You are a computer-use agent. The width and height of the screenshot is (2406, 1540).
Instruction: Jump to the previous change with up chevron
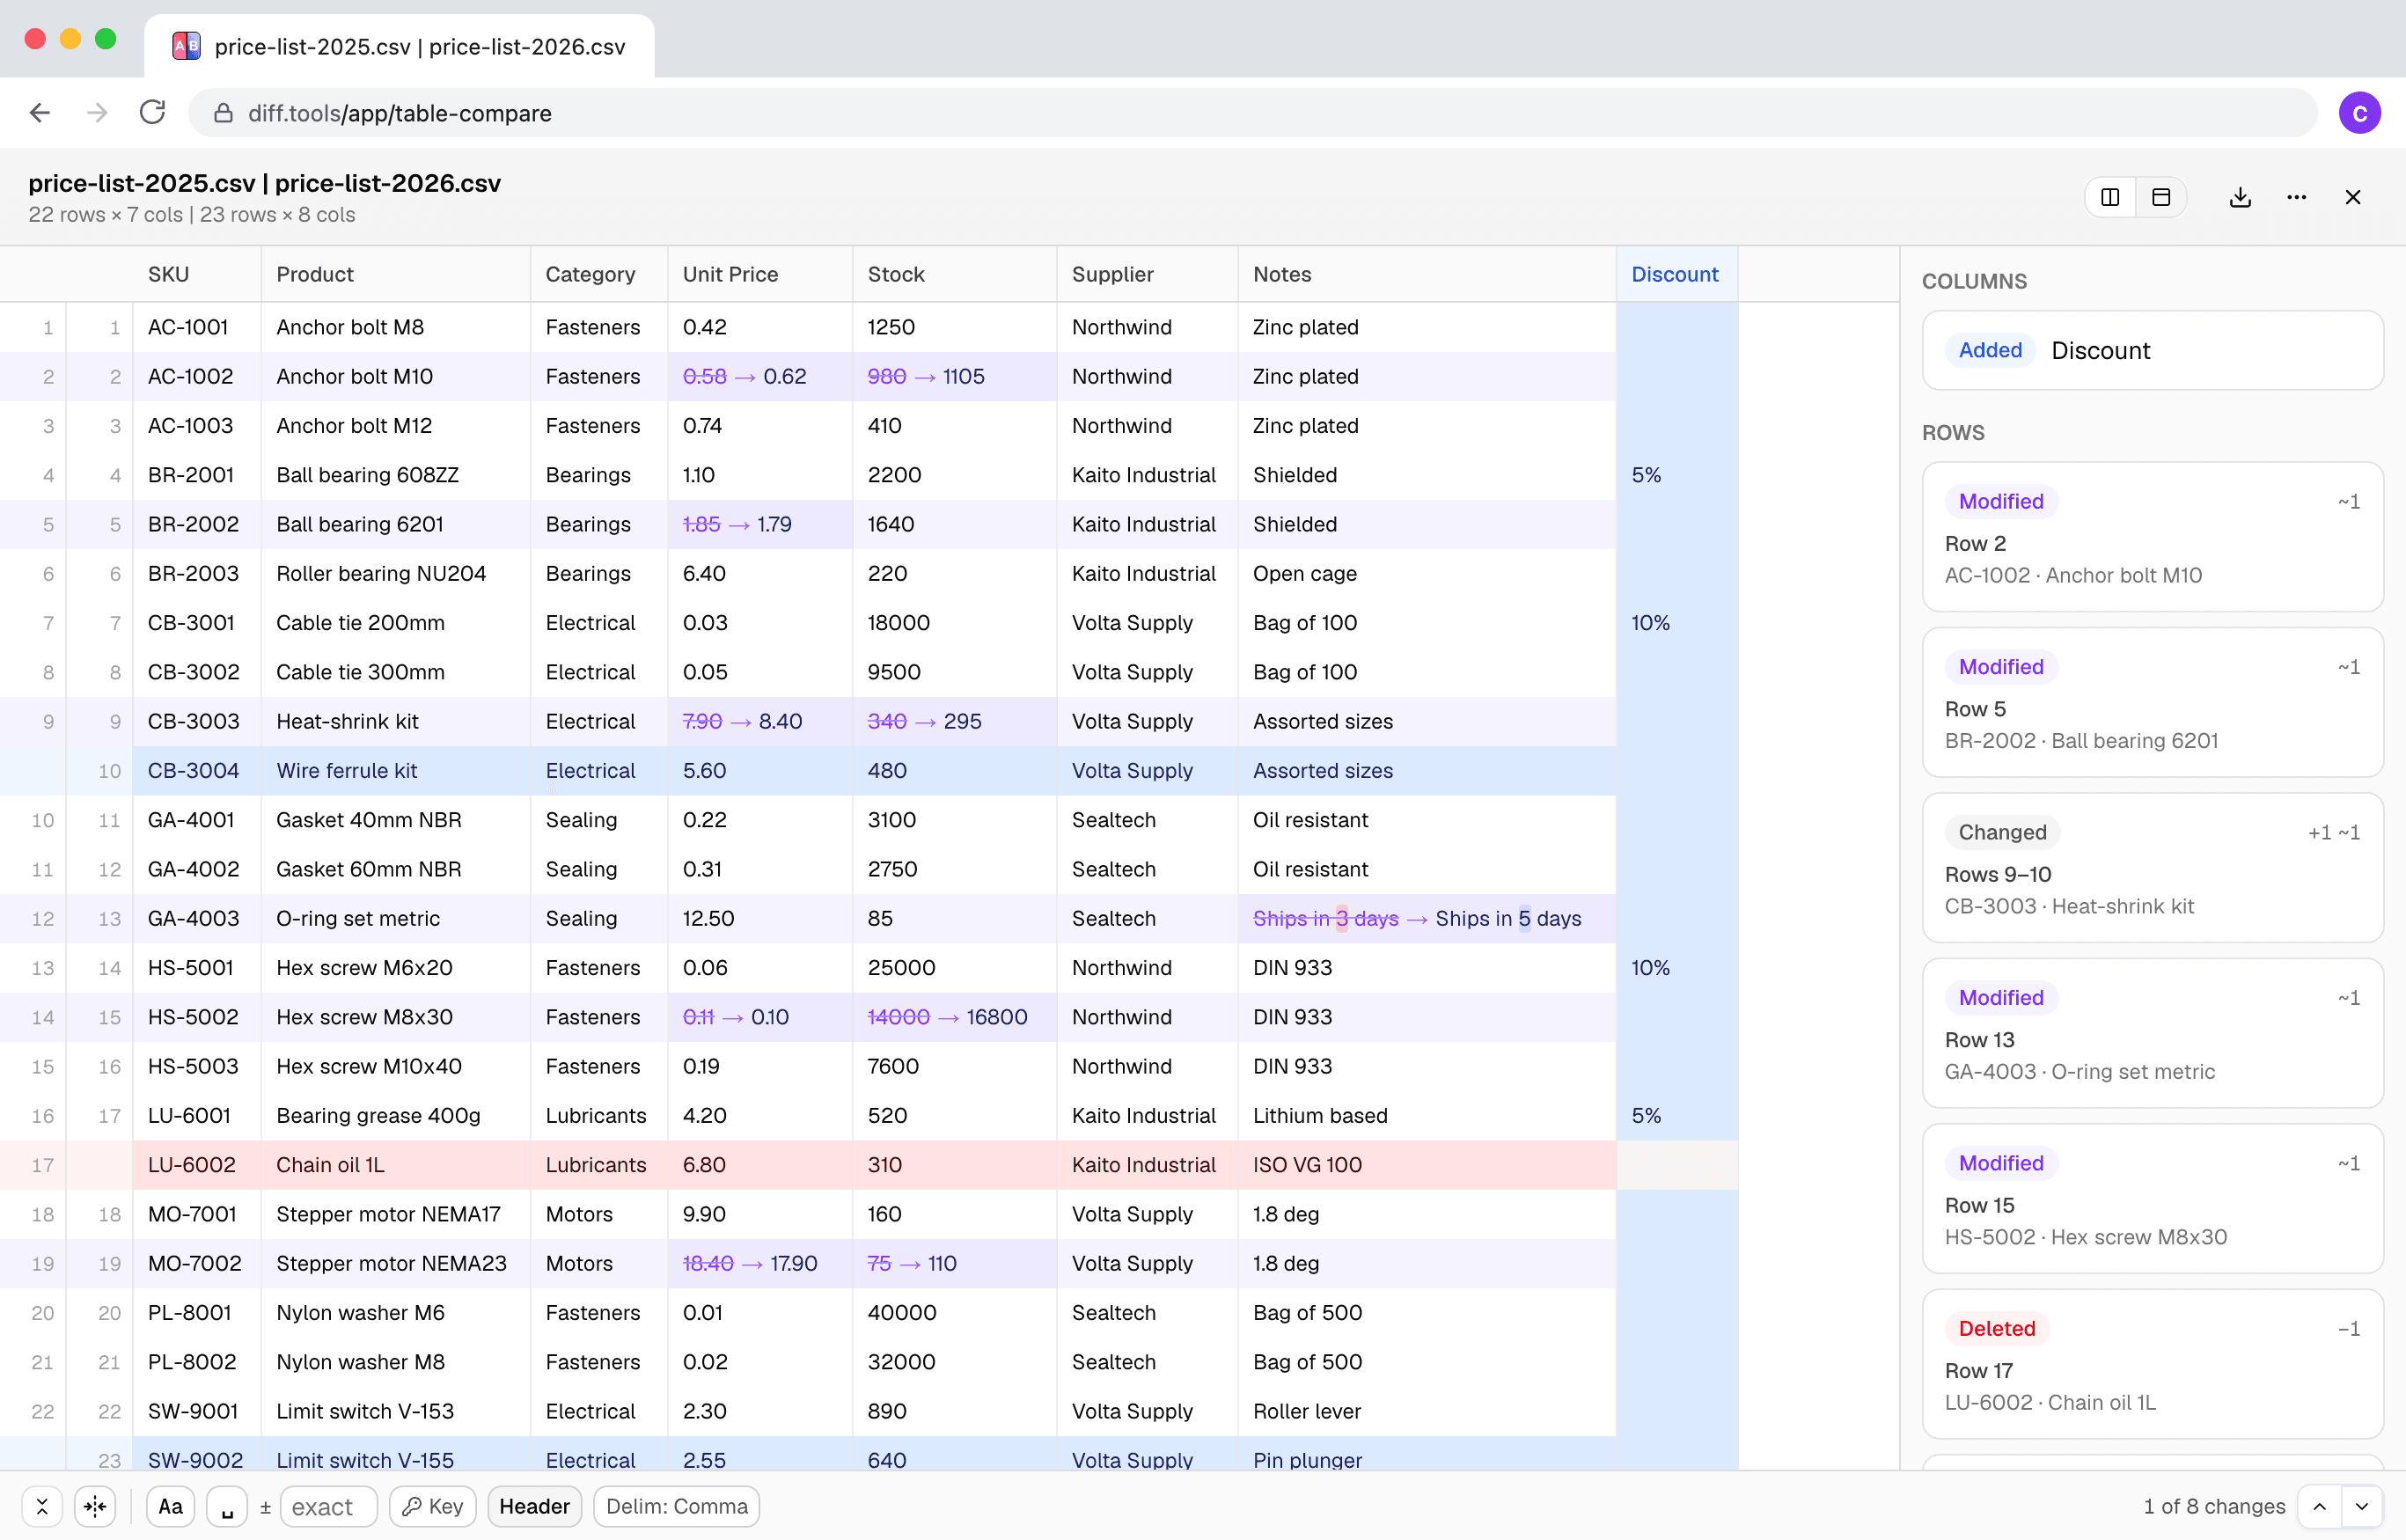[2320, 1506]
